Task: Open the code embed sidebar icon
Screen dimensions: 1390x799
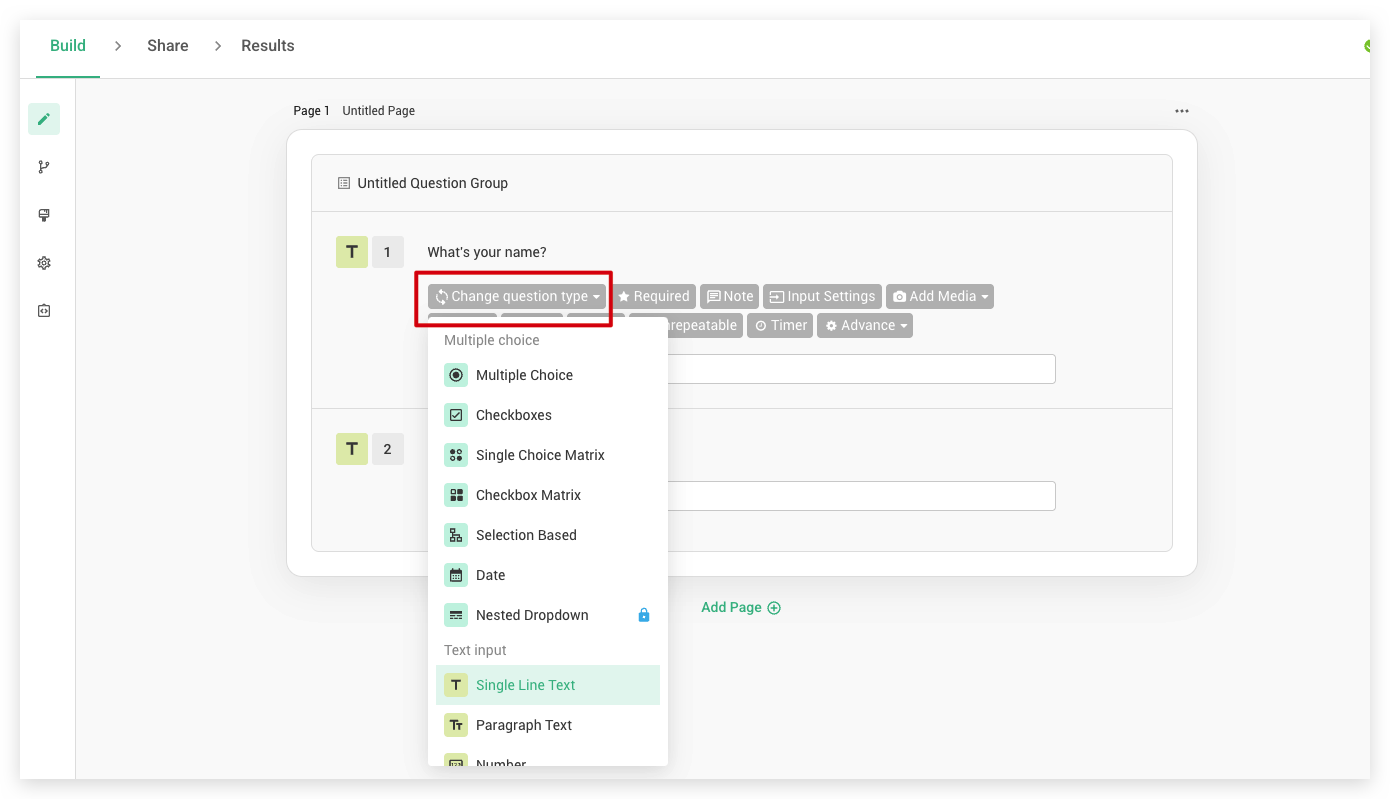Action: pyautogui.click(x=44, y=311)
